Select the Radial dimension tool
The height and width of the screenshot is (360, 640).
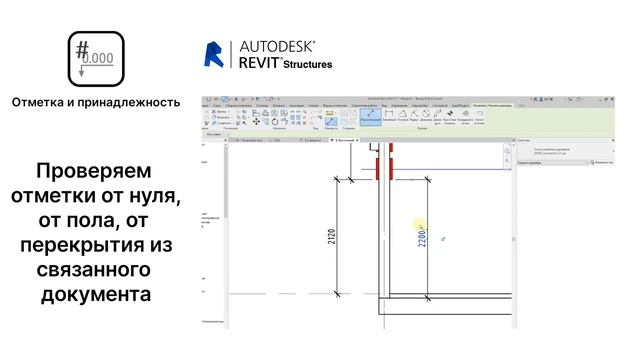[x=414, y=116]
